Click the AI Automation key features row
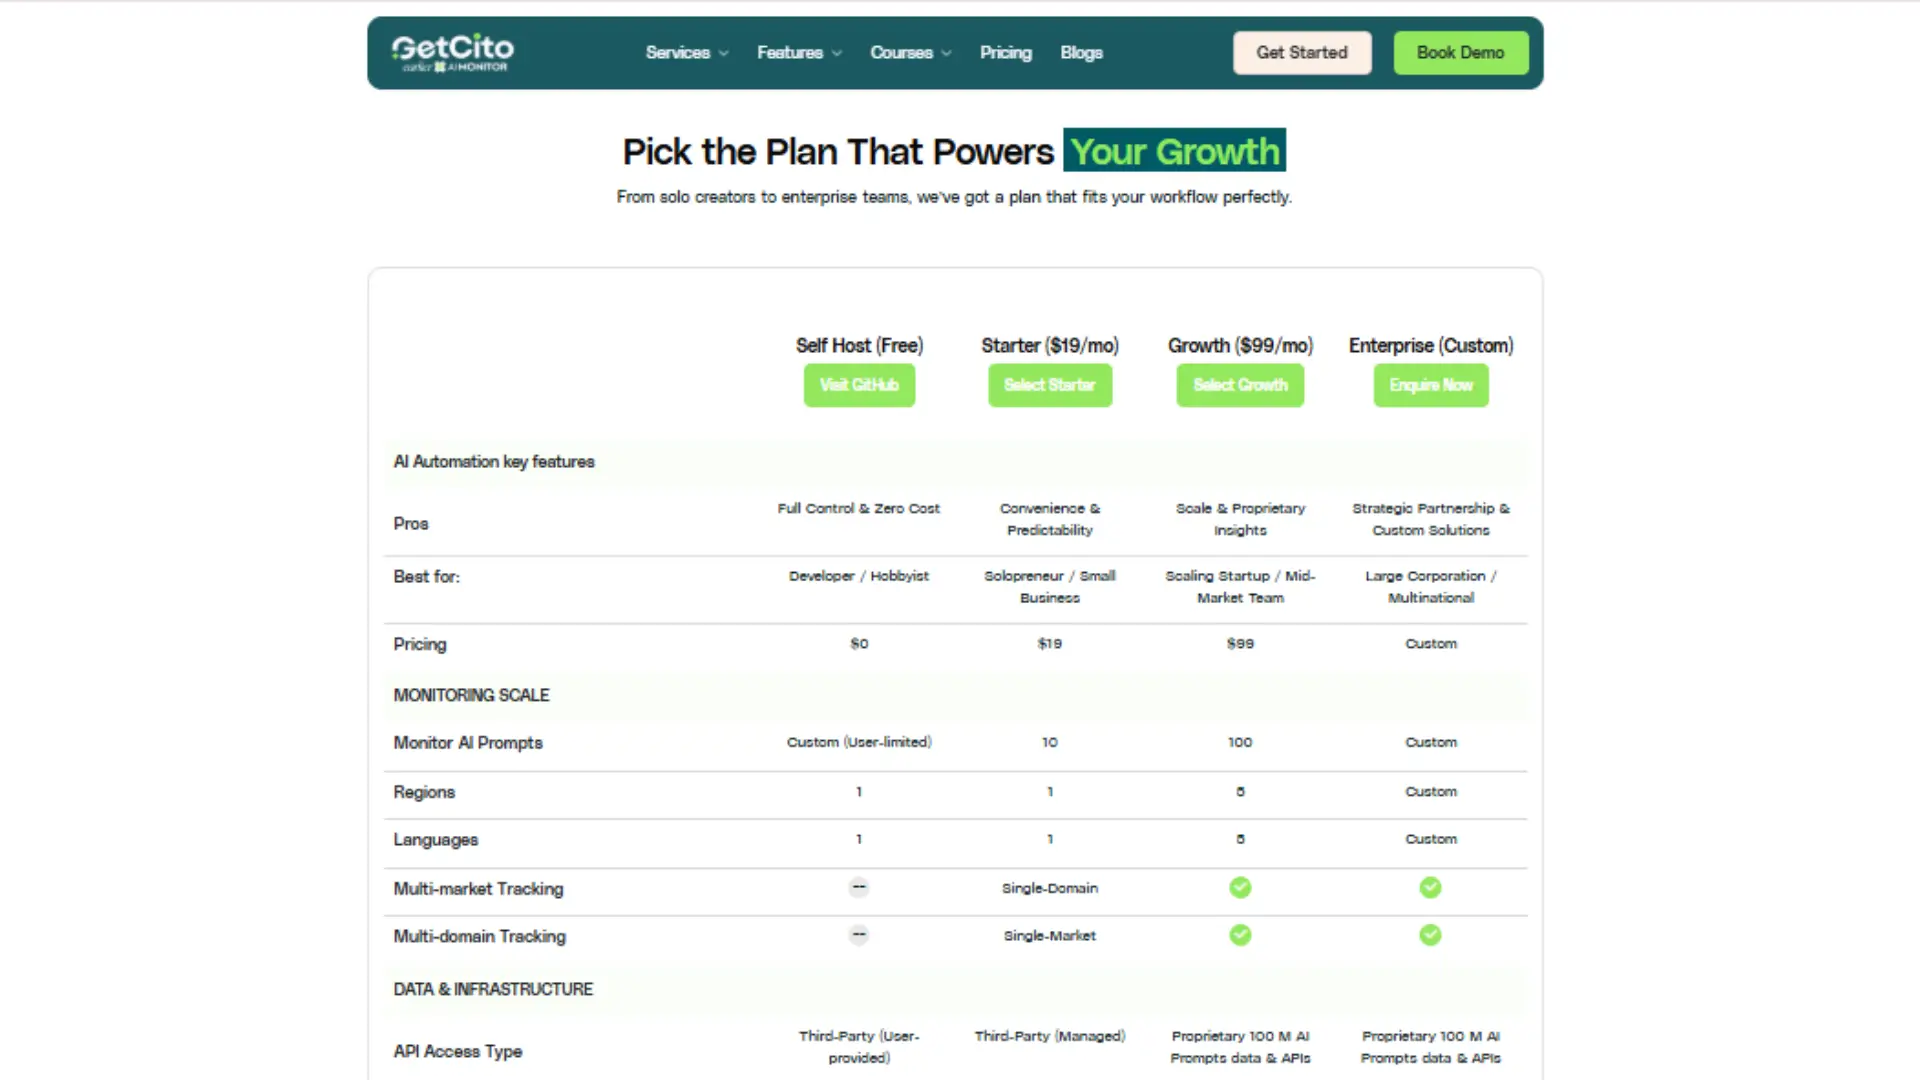1920x1080 pixels. tap(494, 461)
